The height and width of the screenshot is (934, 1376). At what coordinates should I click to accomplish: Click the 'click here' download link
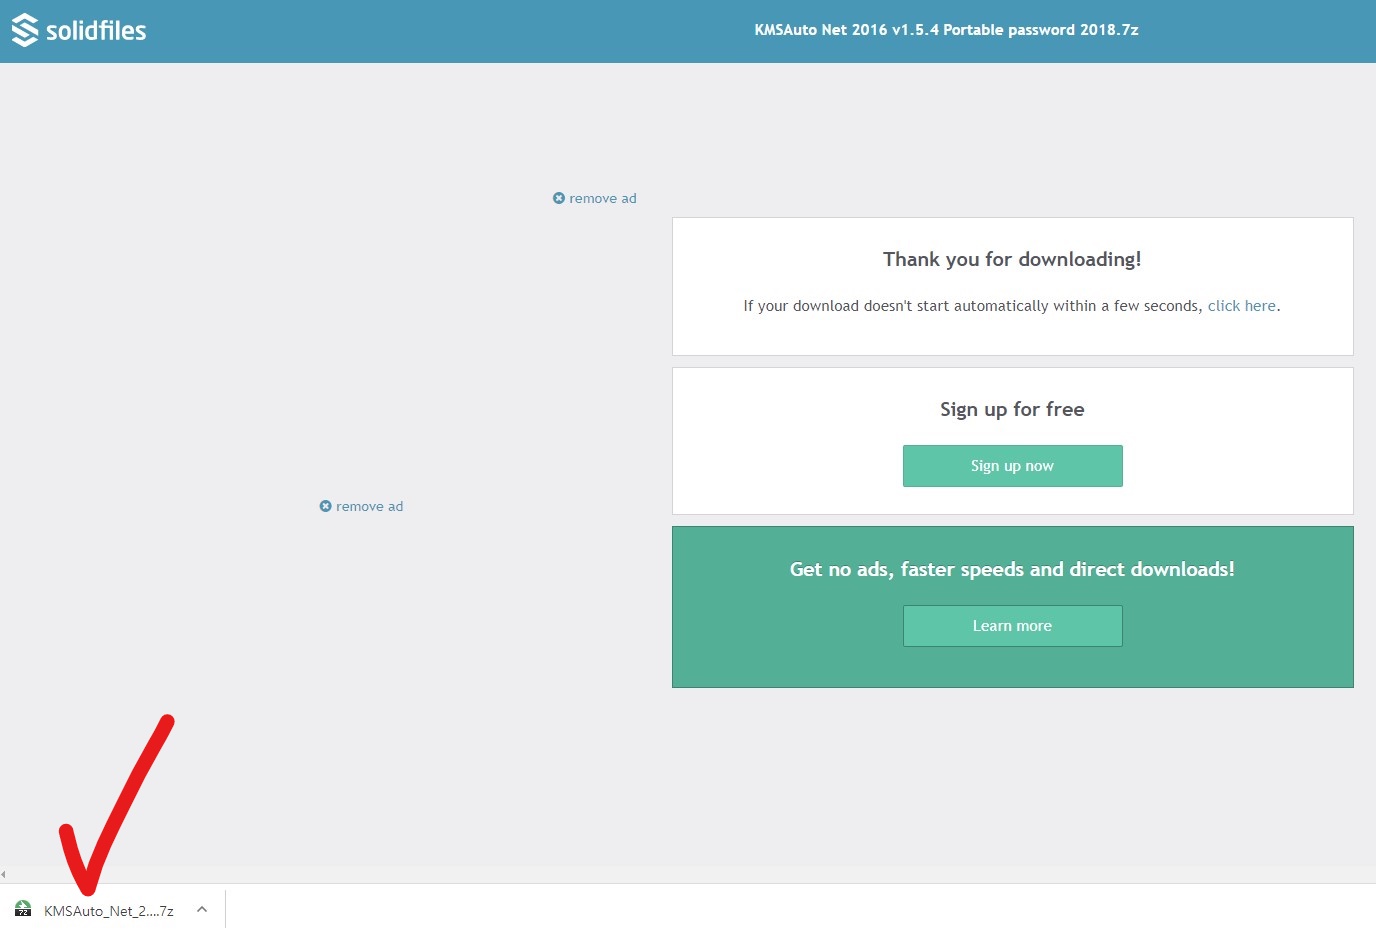tap(1242, 306)
